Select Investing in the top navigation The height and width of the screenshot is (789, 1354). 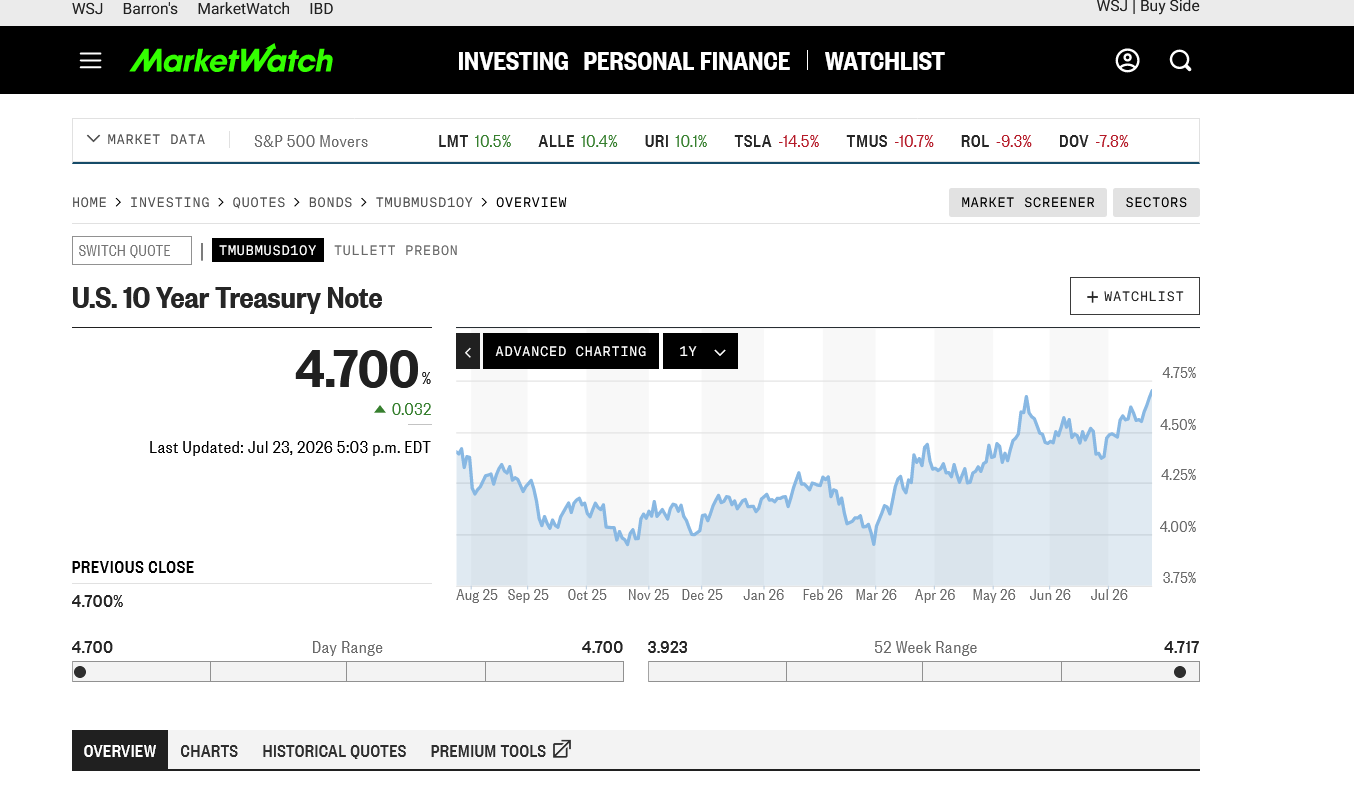(x=513, y=62)
